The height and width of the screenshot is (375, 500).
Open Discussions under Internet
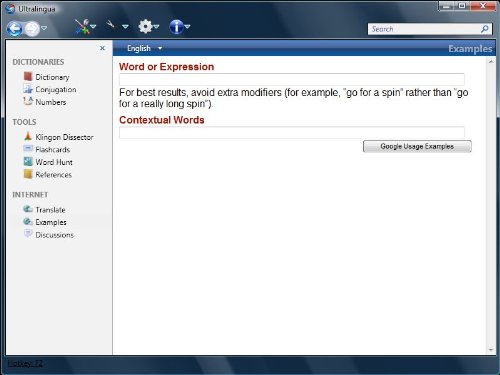[55, 235]
